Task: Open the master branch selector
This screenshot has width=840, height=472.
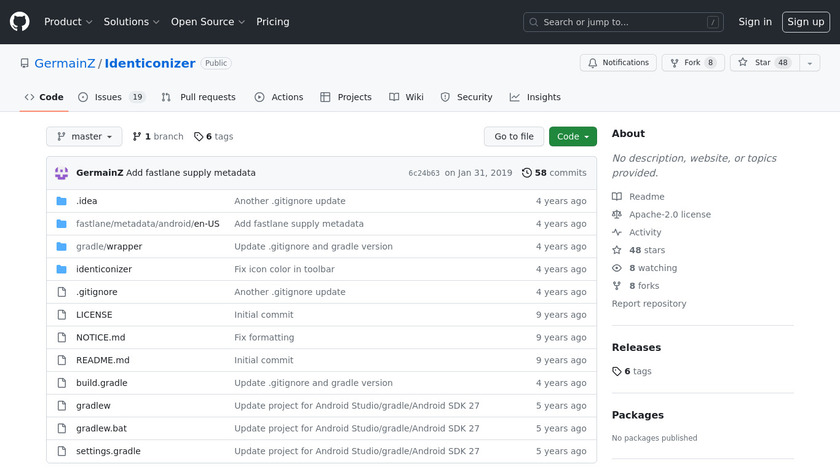Action: click(x=84, y=137)
